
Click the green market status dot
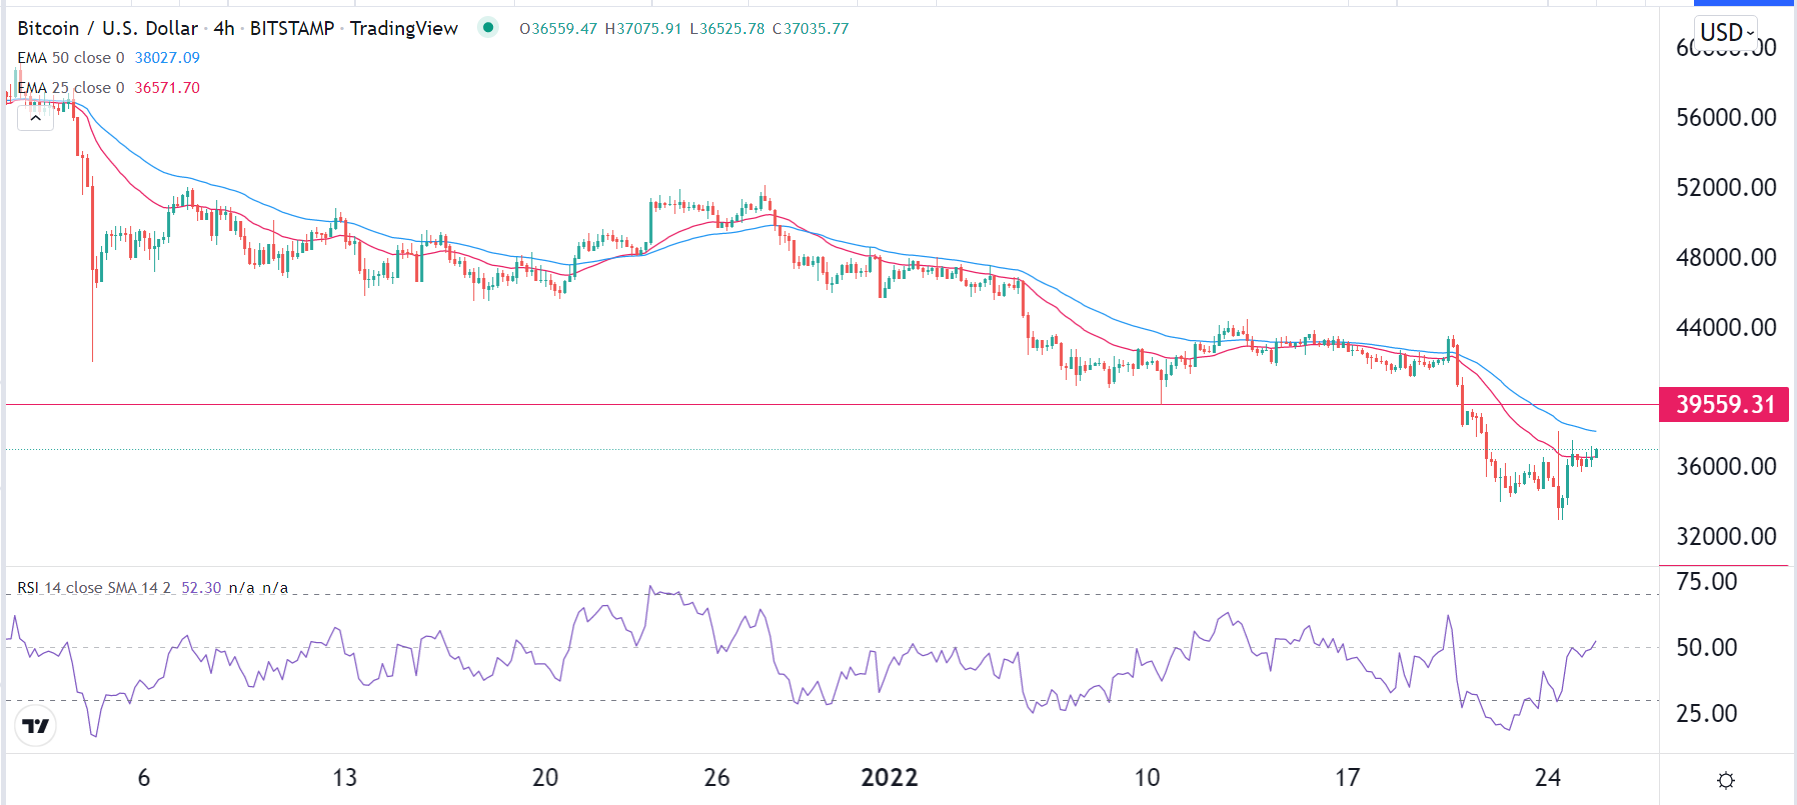(x=488, y=27)
